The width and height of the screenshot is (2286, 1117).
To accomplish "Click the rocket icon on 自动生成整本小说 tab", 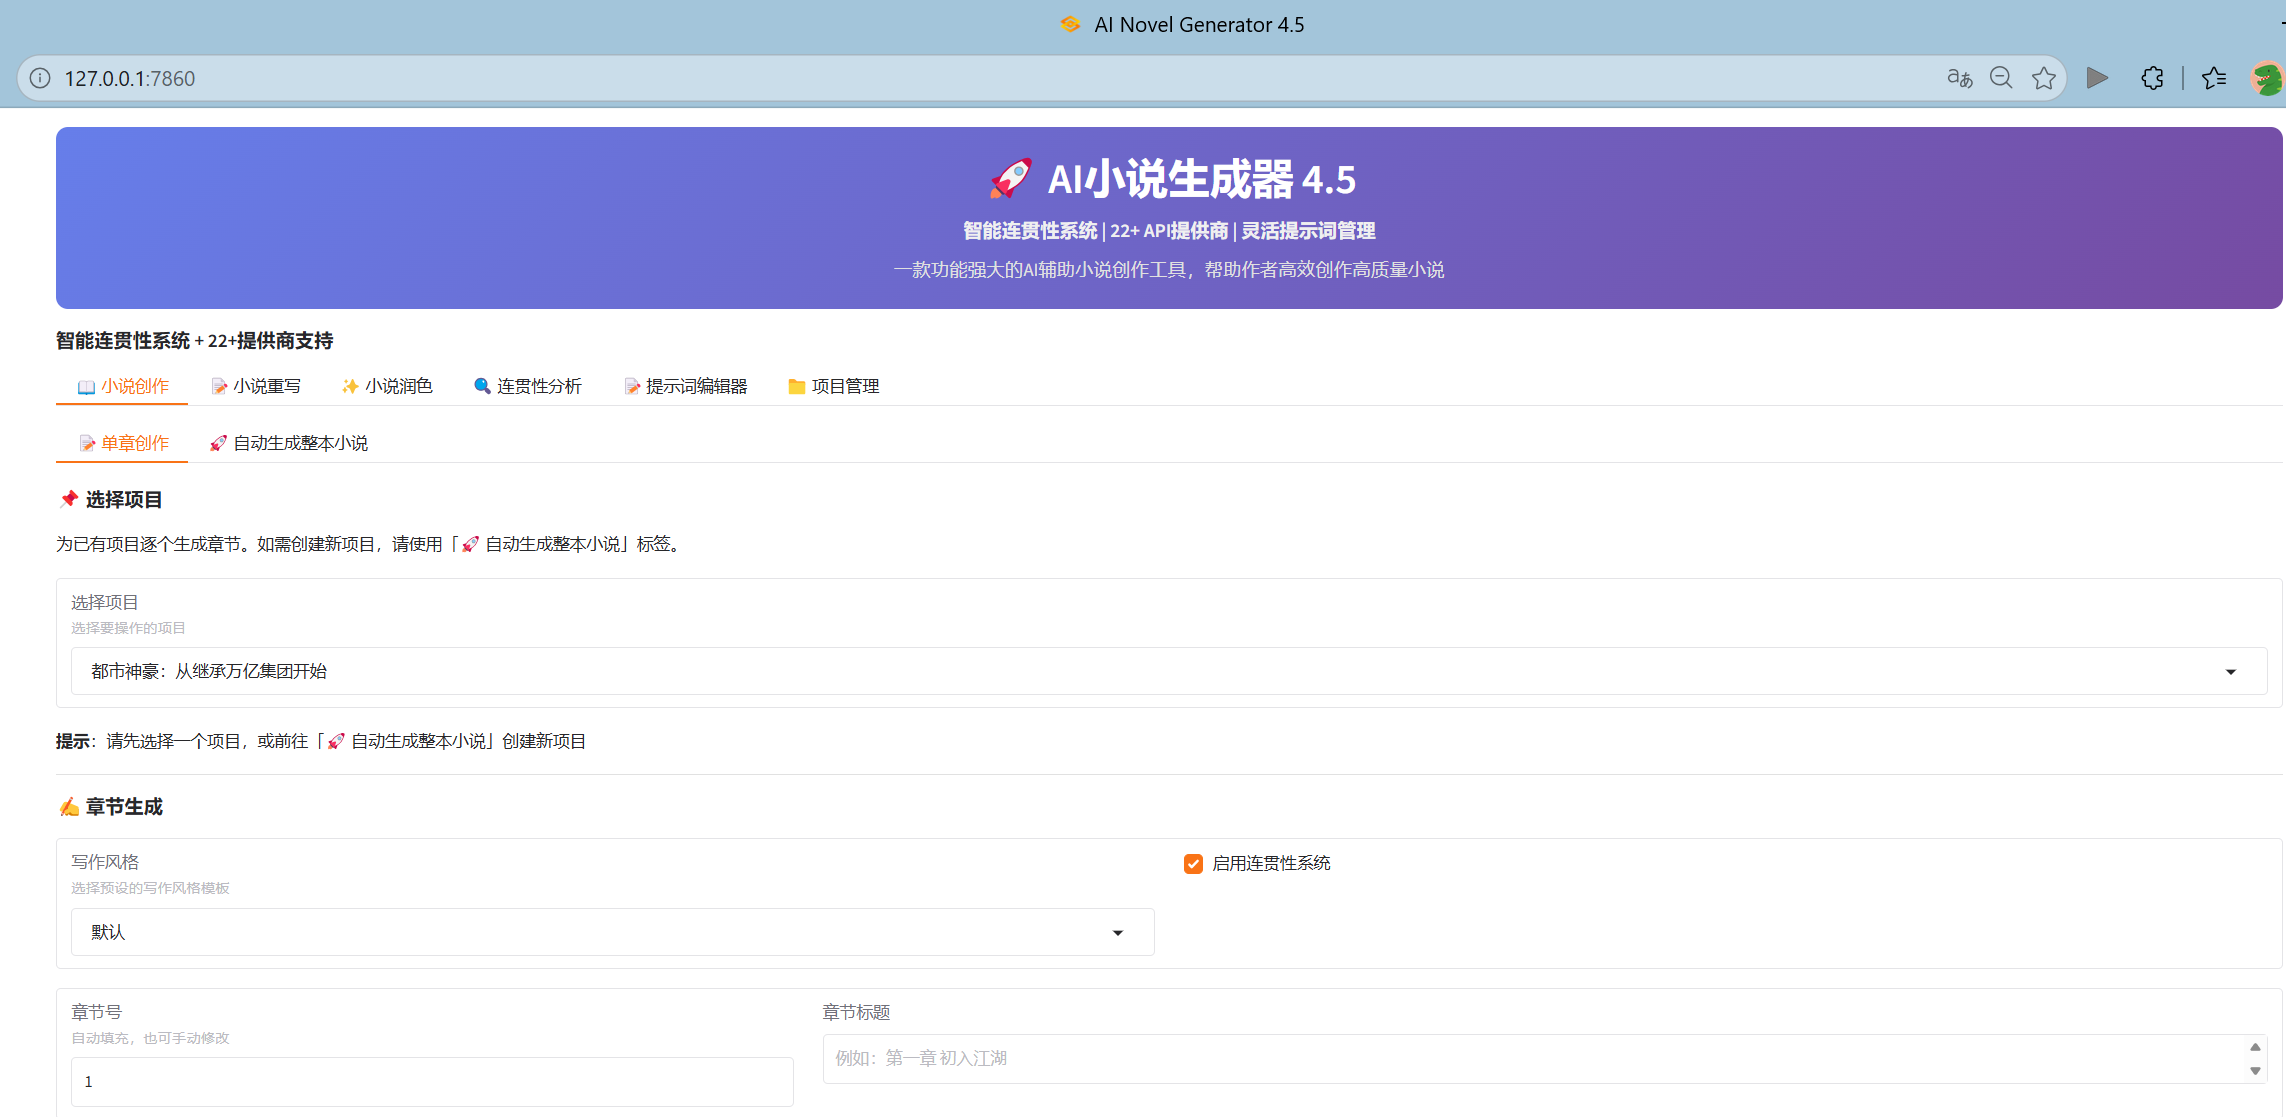I will click(x=218, y=443).
